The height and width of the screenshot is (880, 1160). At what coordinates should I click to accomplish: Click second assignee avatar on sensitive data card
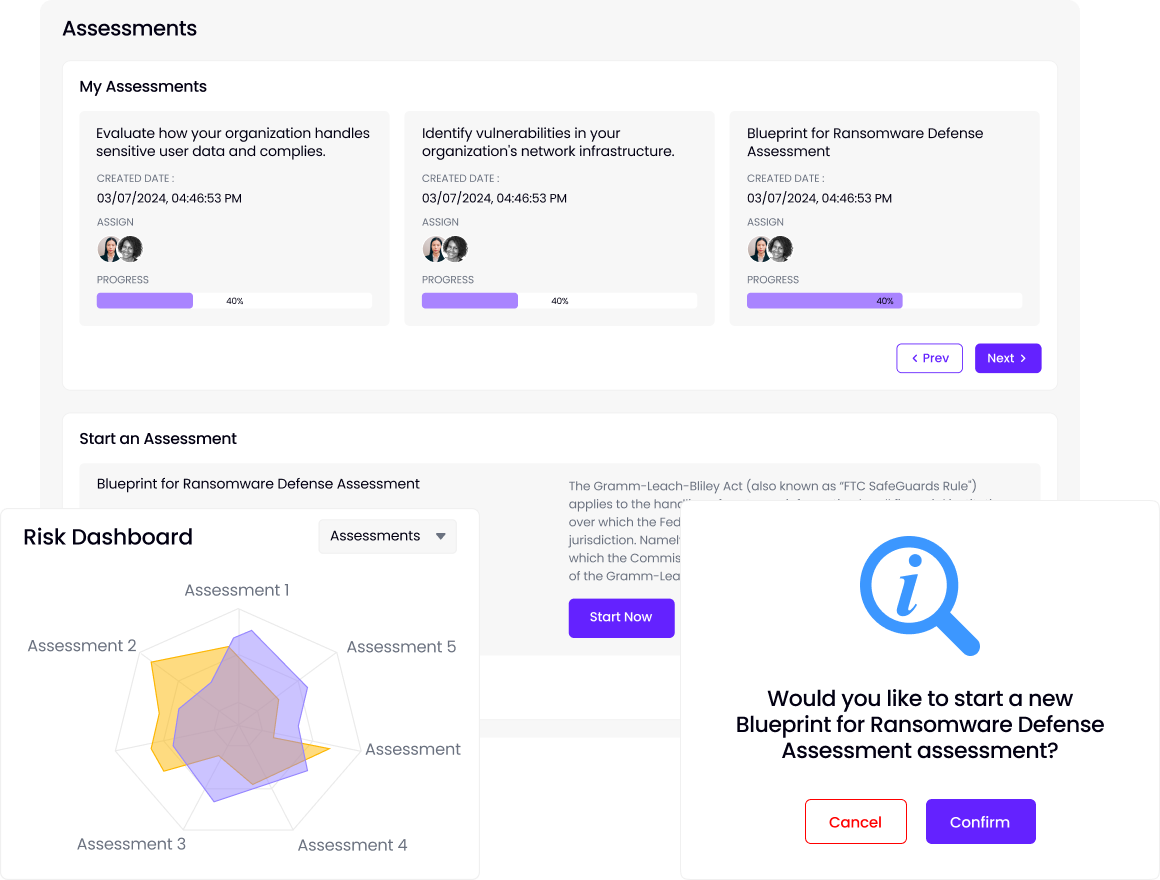[x=131, y=249]
